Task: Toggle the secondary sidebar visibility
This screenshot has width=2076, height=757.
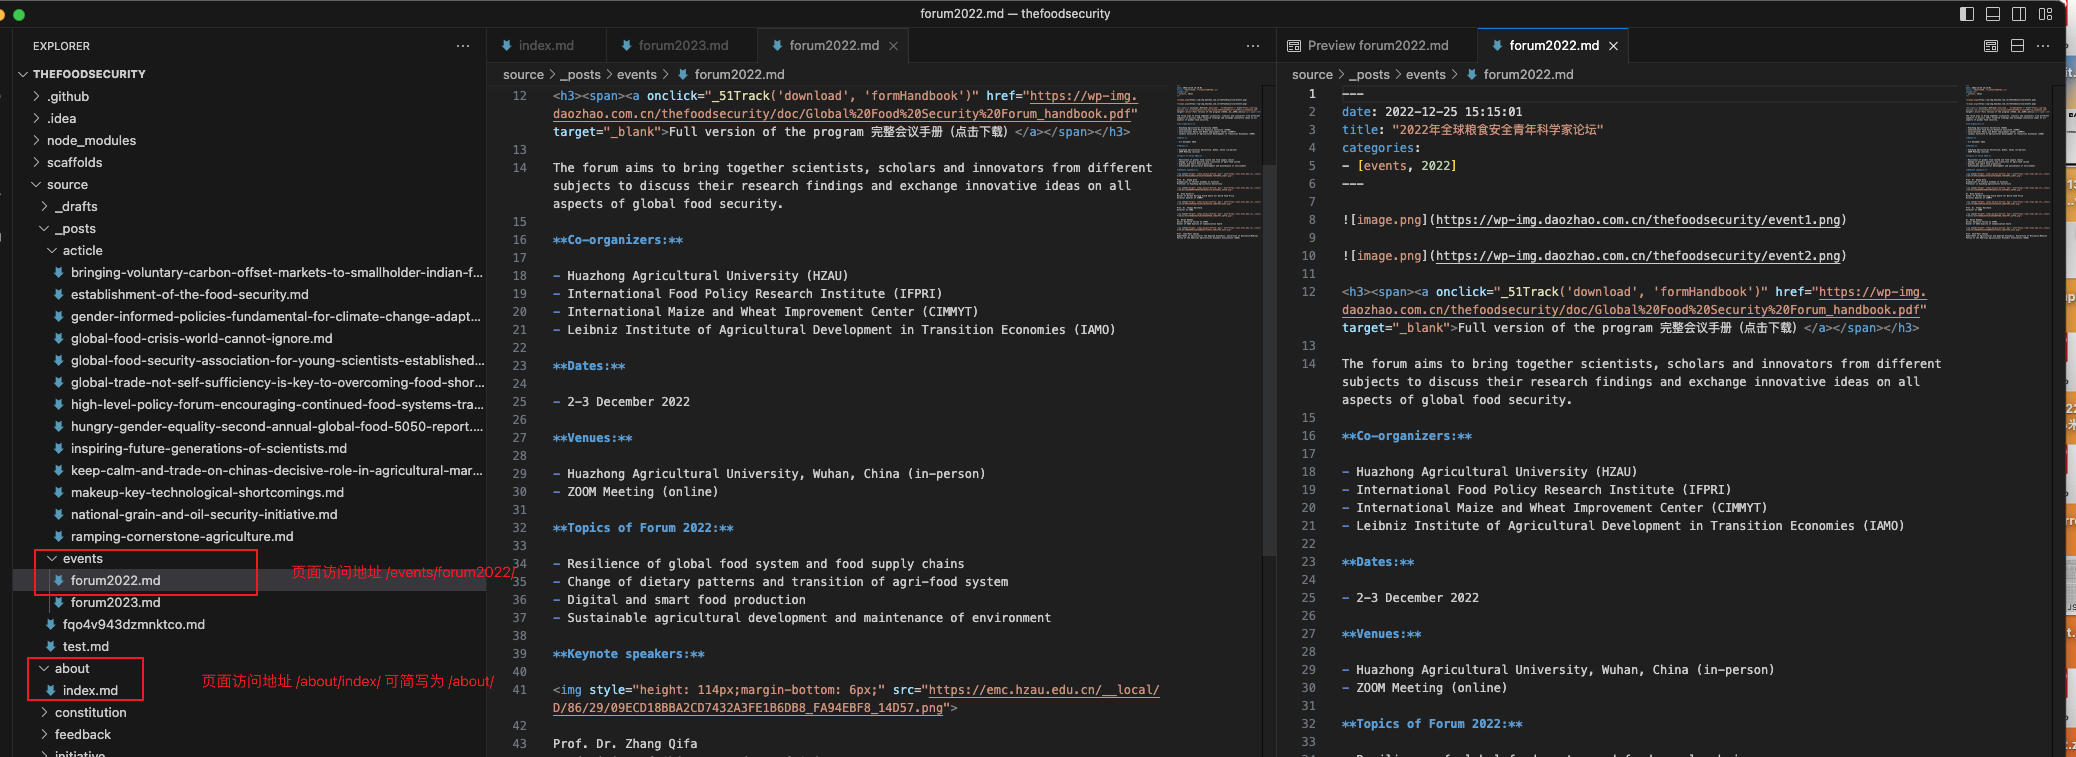Action: point(2019,14)
